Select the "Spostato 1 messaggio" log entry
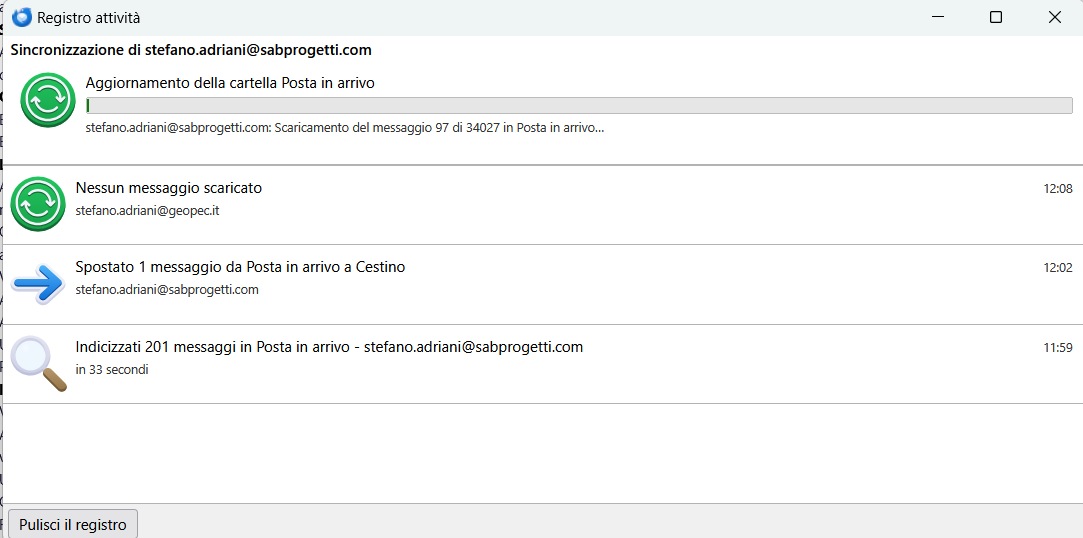The width and height of the screenshot is (1083, 538). [x=240, y=267]
